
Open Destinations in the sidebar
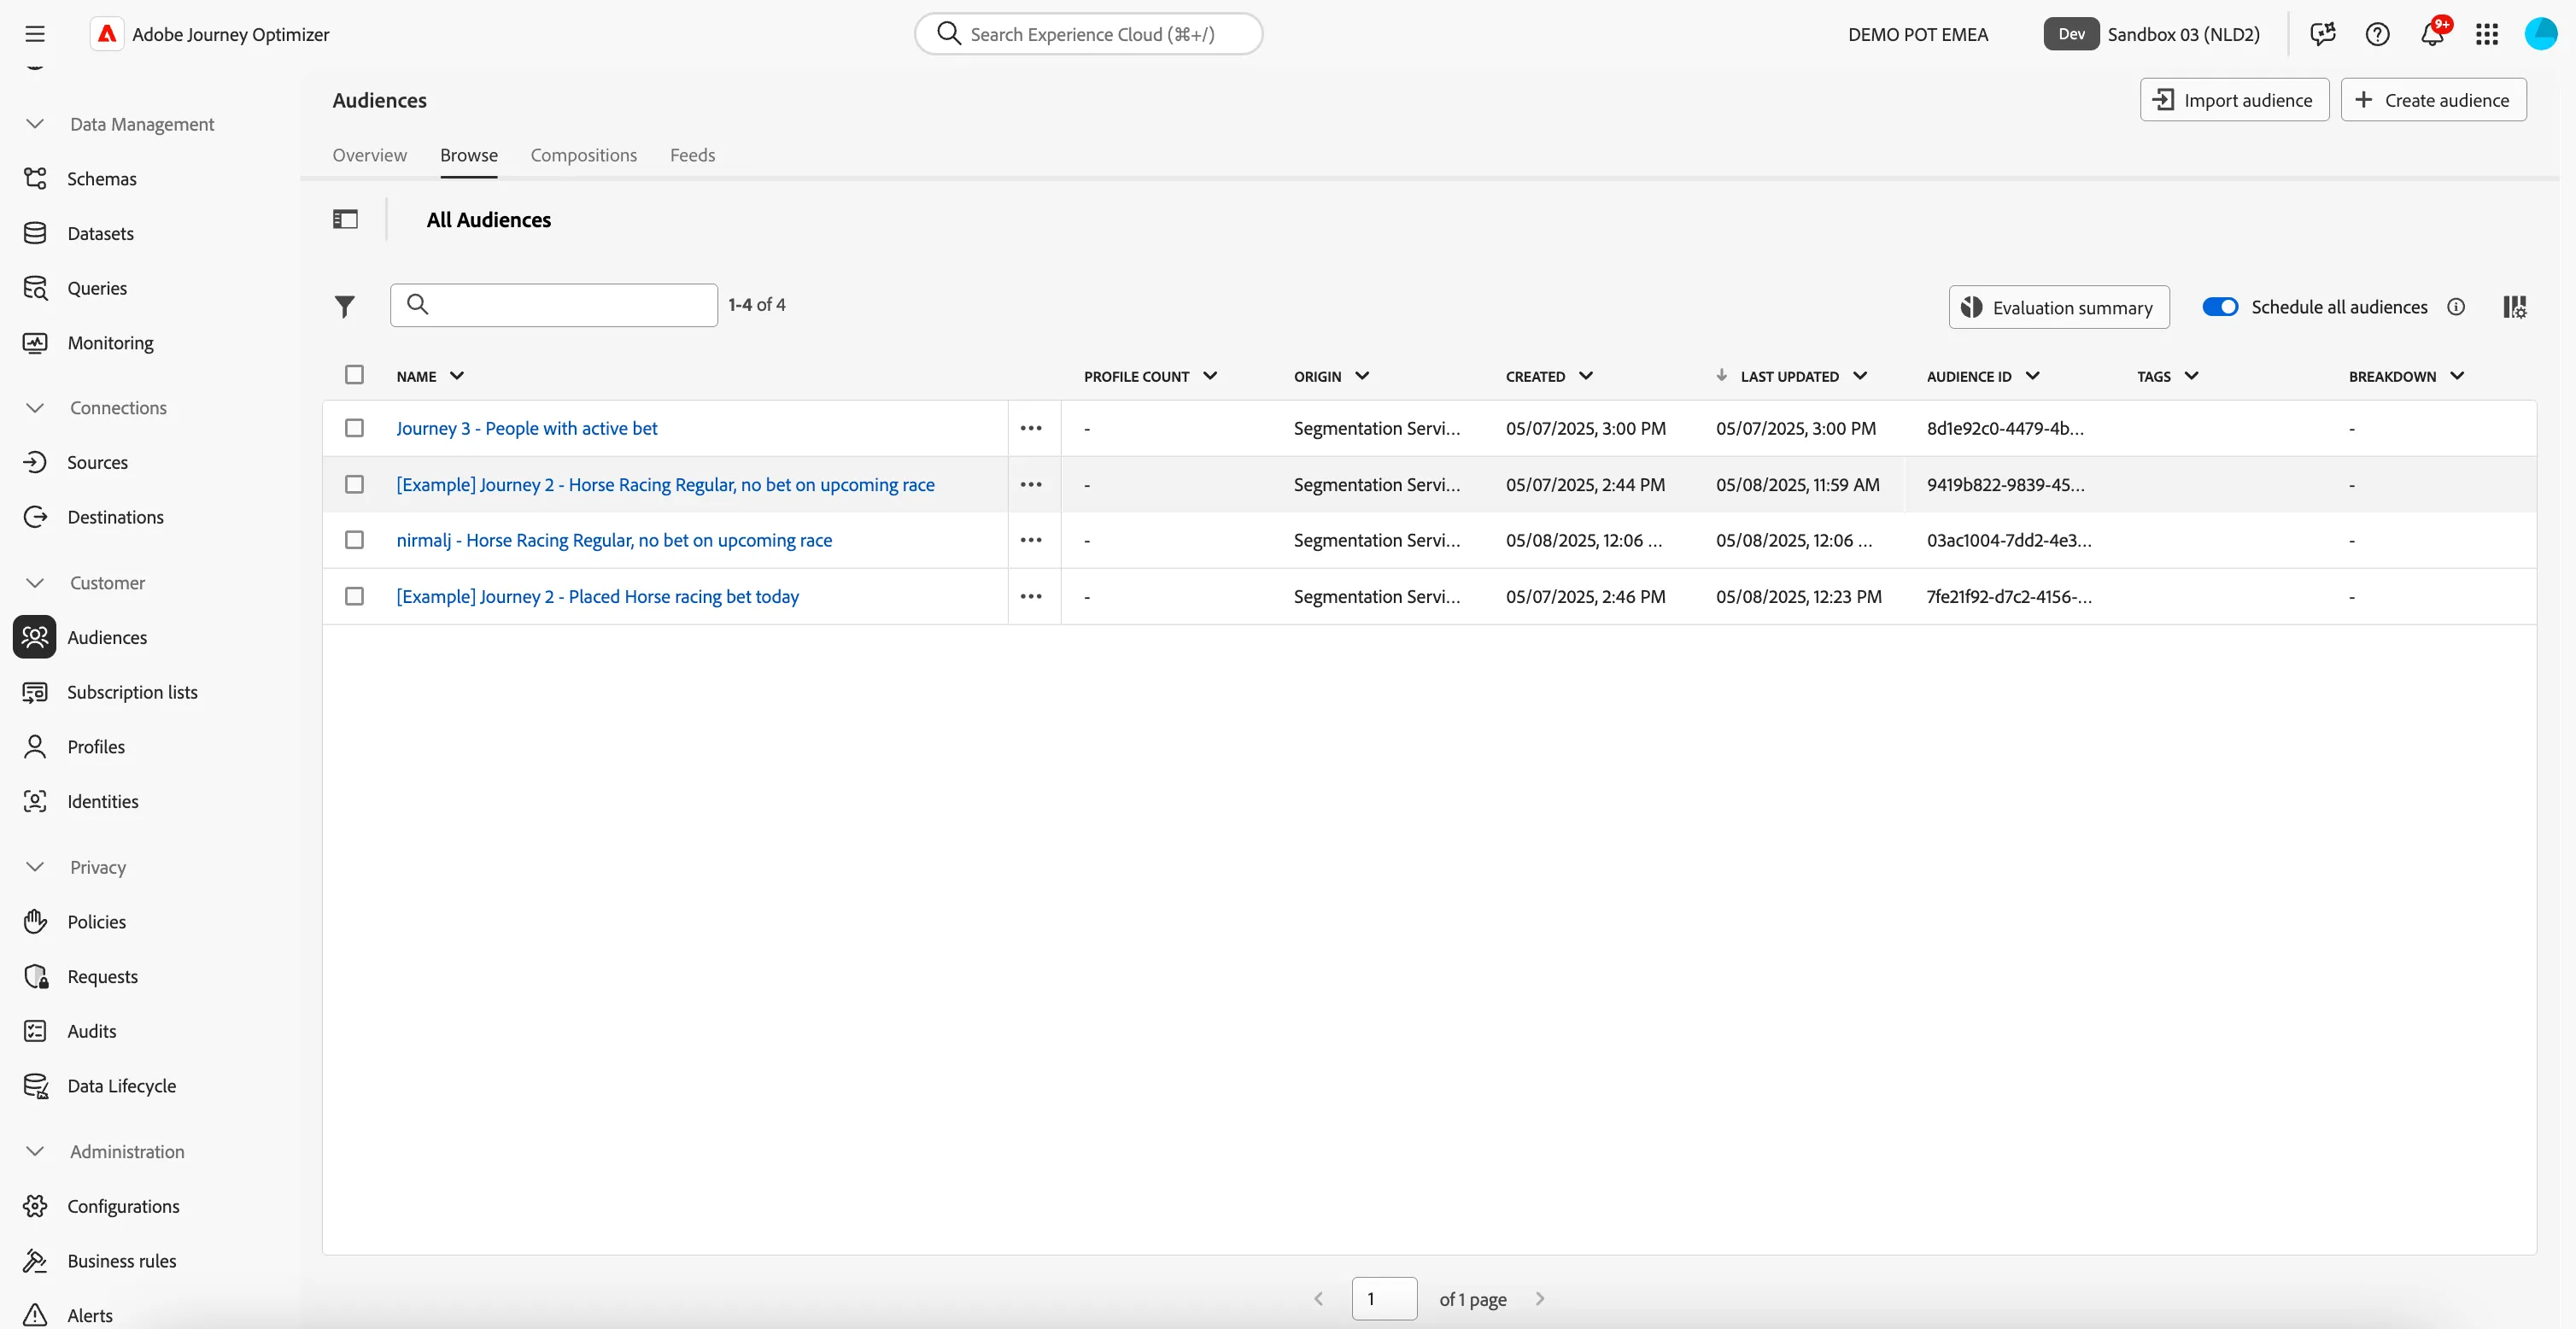(115, 517)
